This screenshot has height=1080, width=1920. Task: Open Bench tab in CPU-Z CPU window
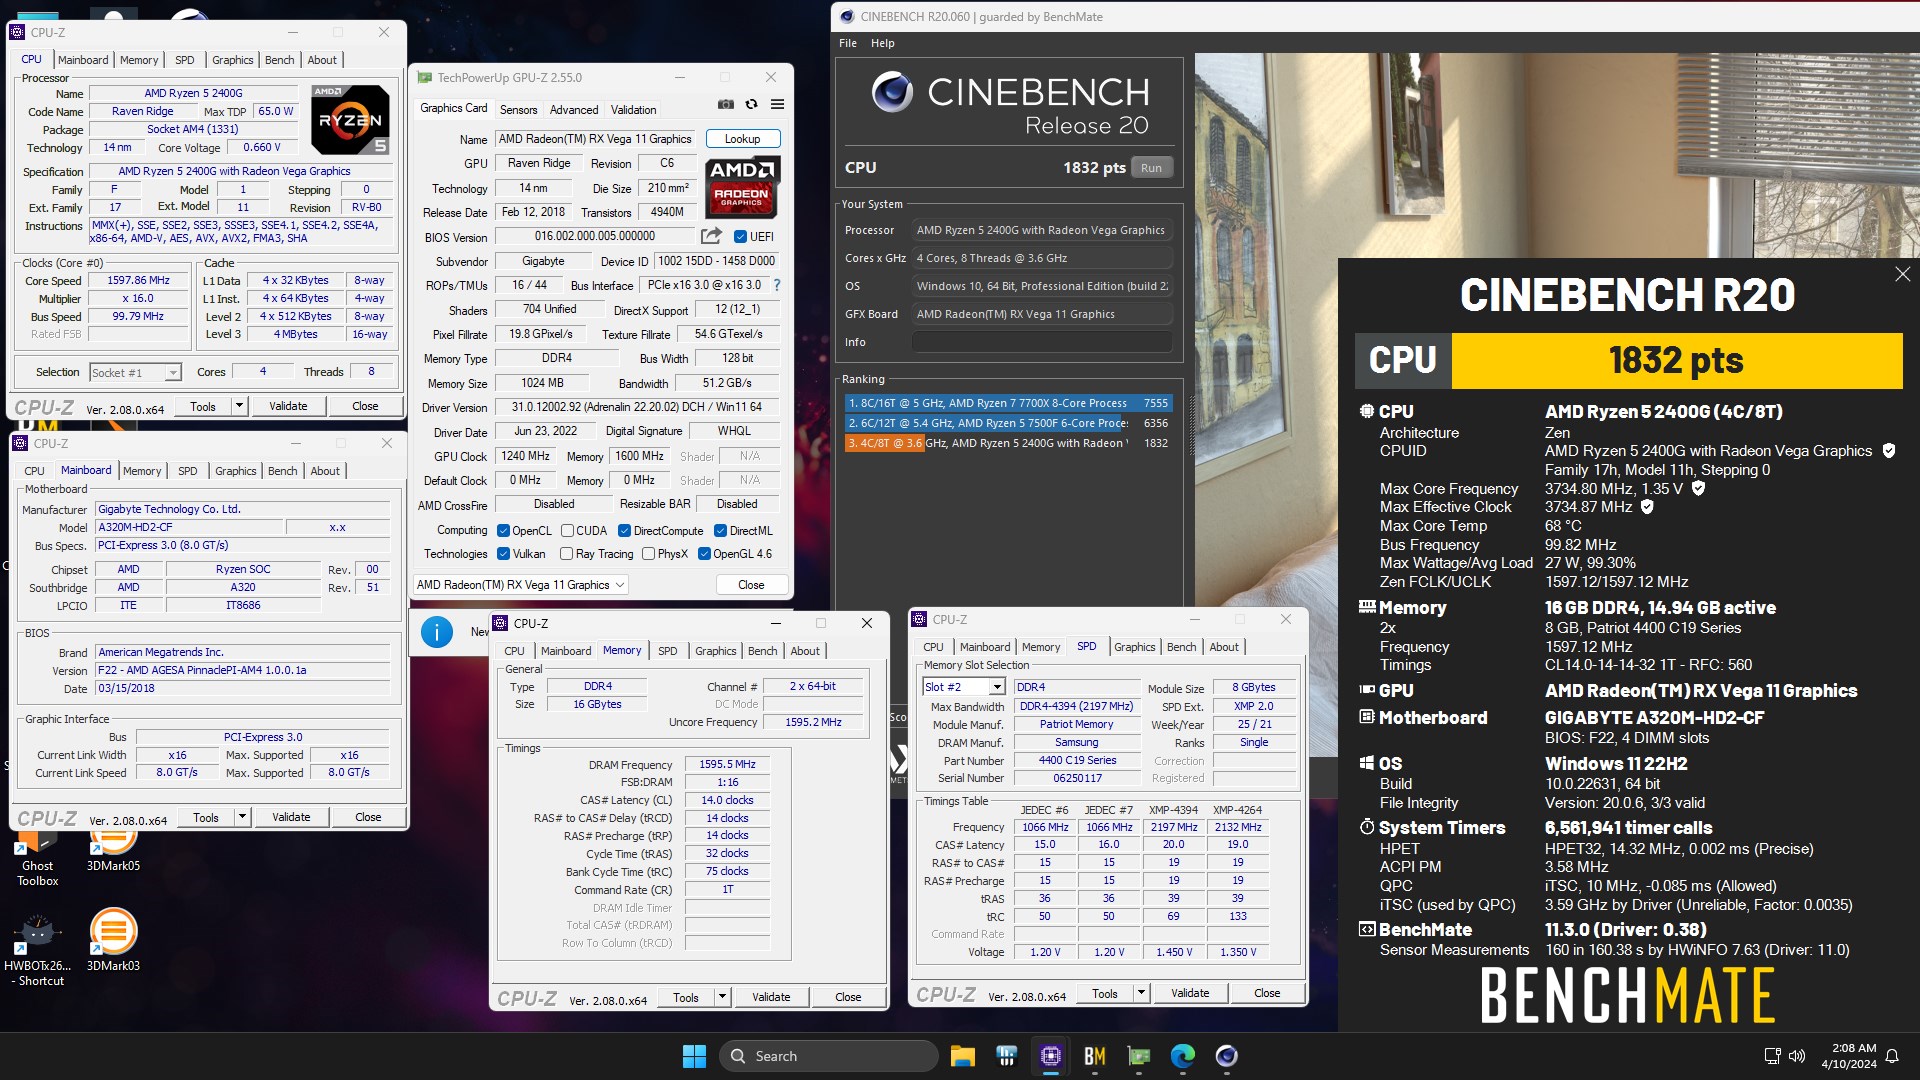tap(279, 60)
